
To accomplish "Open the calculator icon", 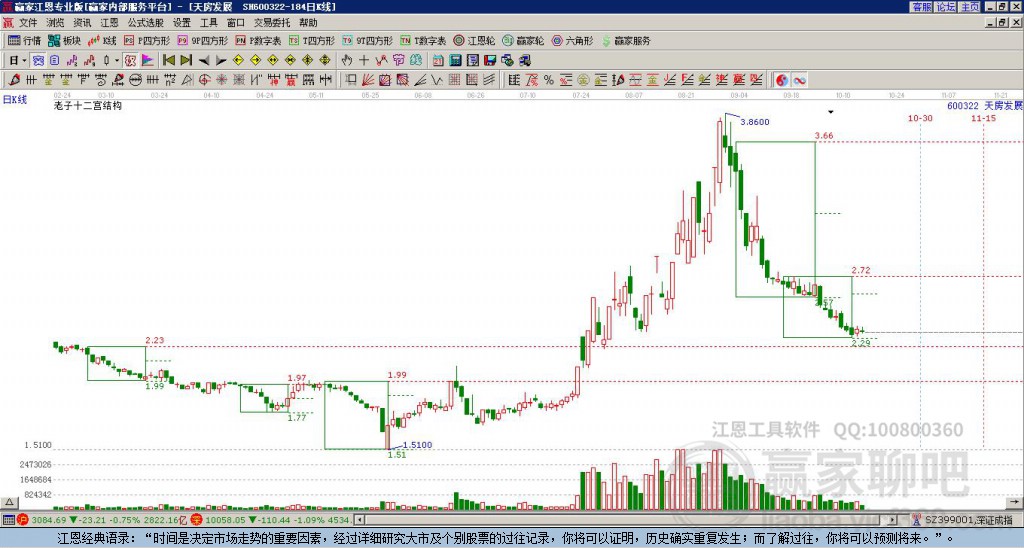I will point(455,61).
